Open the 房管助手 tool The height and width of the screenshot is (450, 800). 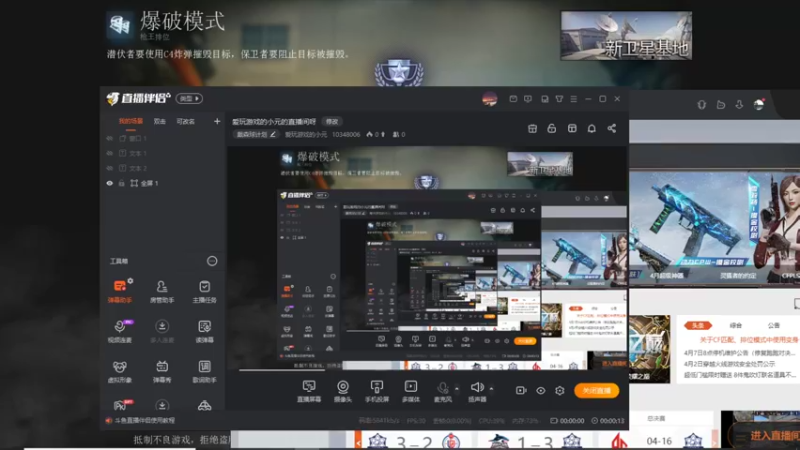click(162, 291)
